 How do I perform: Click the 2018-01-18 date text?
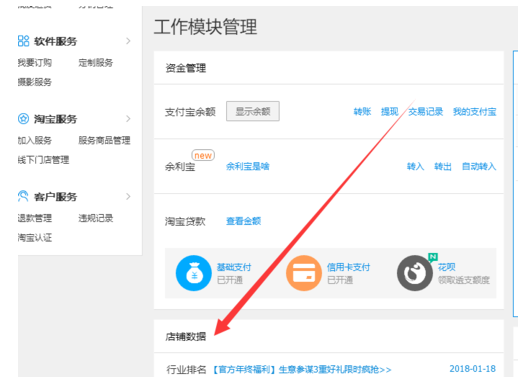[472, 369]
